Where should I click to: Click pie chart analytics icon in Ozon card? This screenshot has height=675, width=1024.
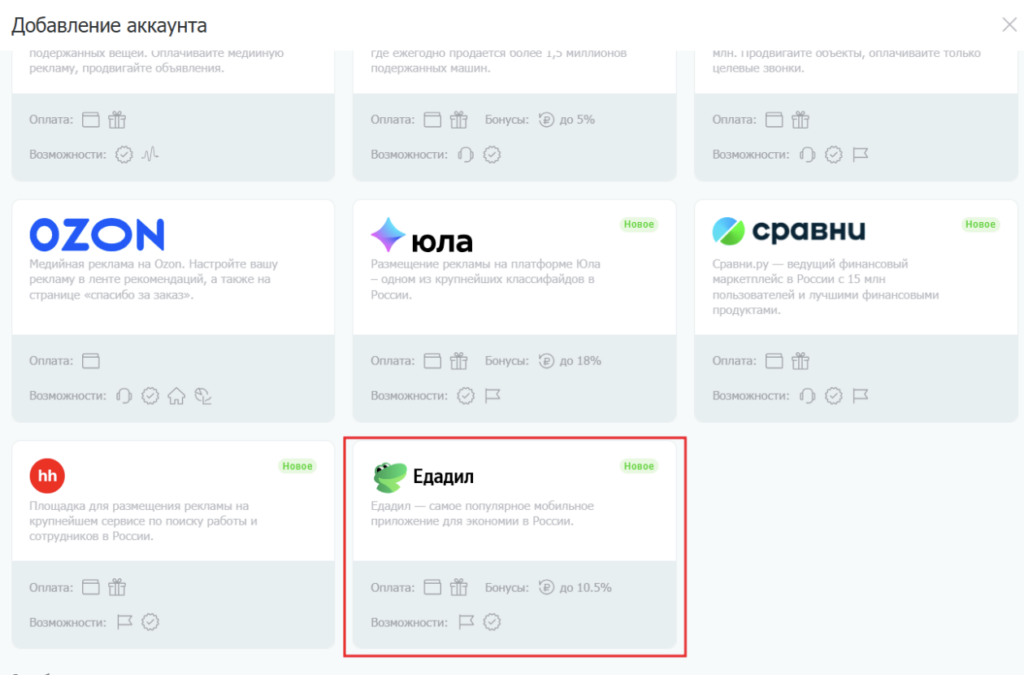[203, 396]
